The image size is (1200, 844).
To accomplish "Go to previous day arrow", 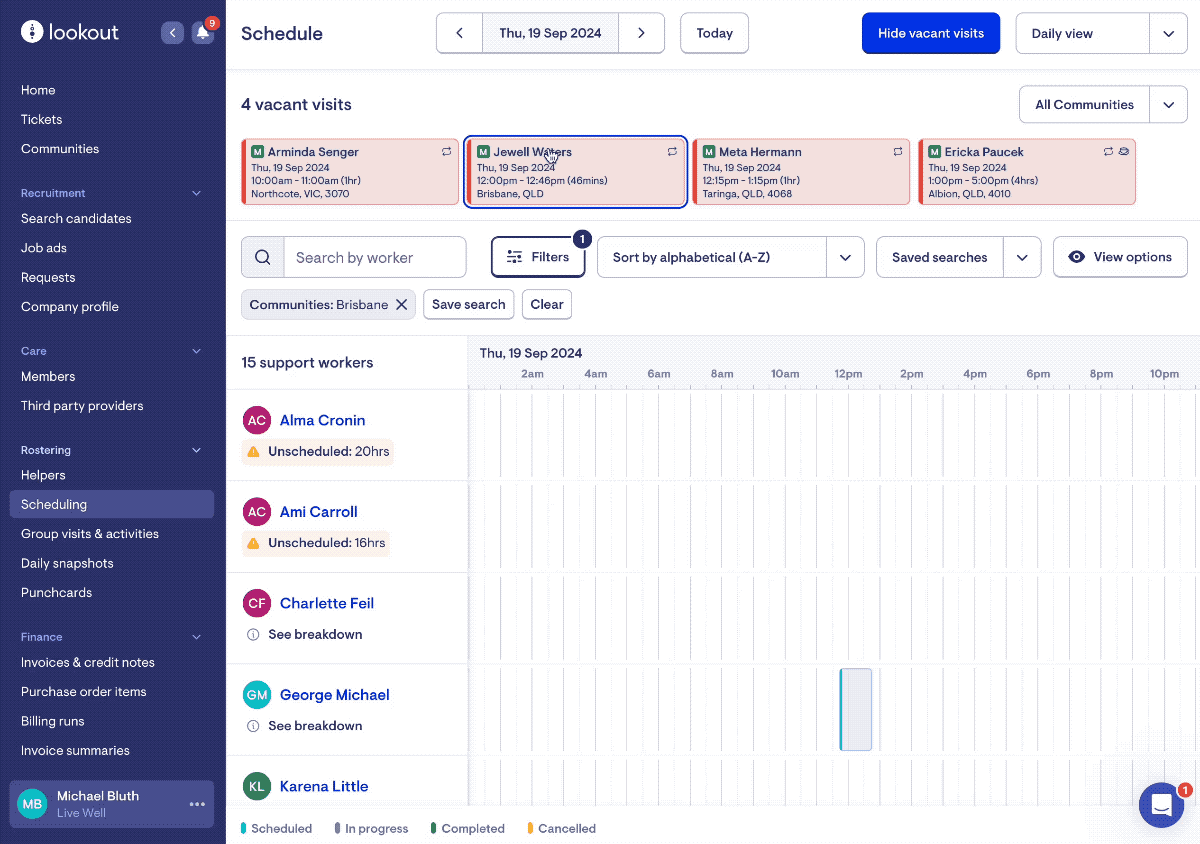I will point(460,33).
